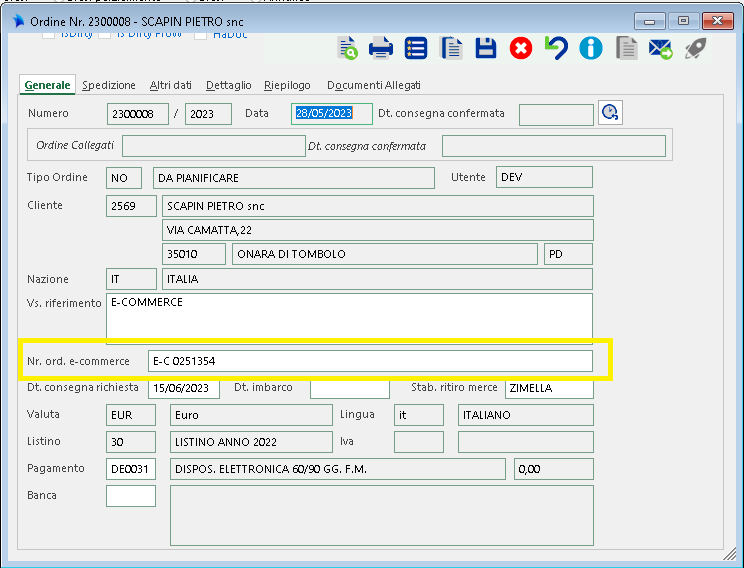Send order by email envelope icon

[x=660, y=48]
